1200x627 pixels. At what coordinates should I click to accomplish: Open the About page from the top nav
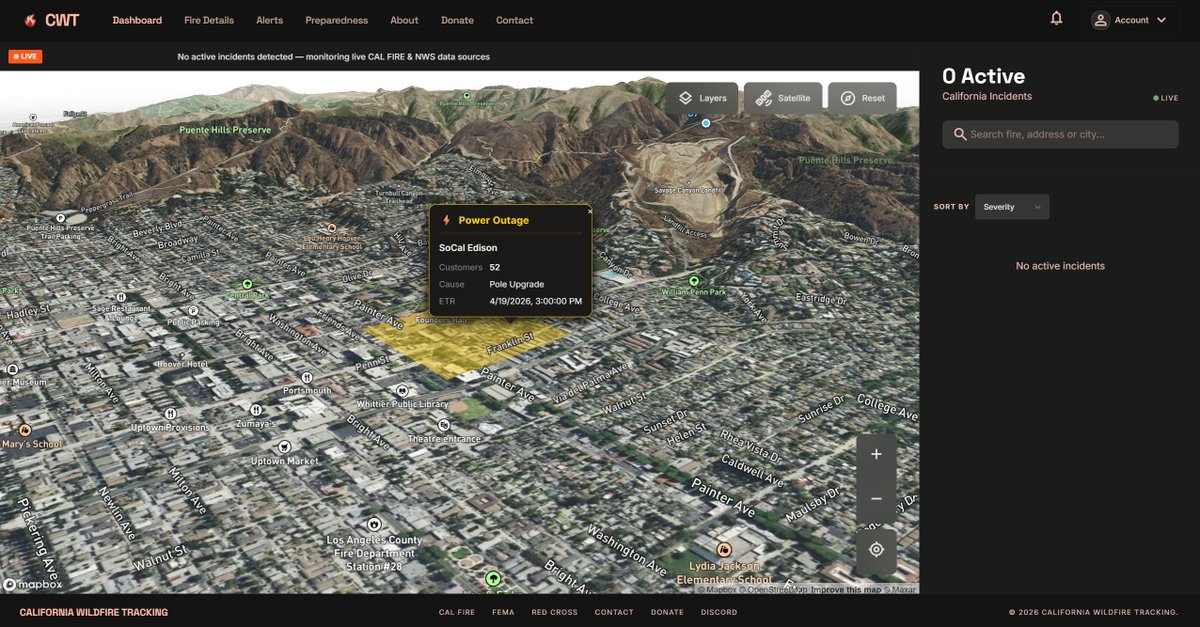404,20
